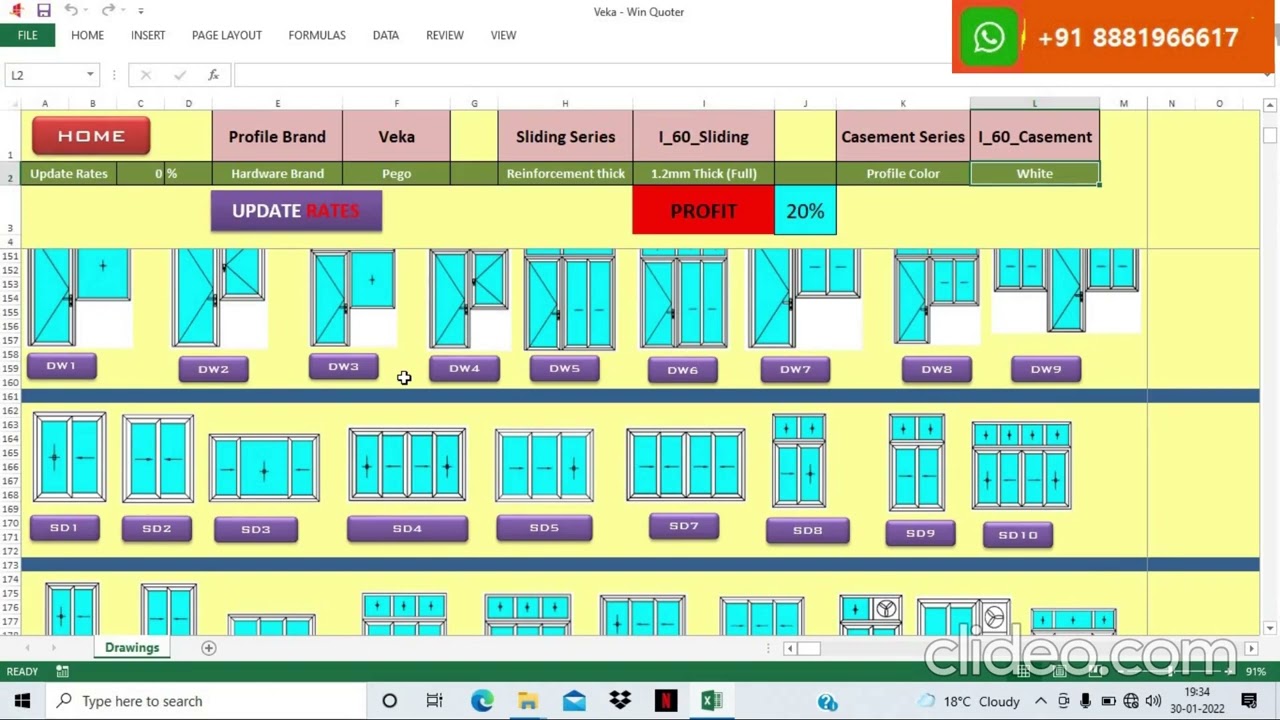Open the INSERT ribbon tab
1280x720 pixels.
[148, 35]
